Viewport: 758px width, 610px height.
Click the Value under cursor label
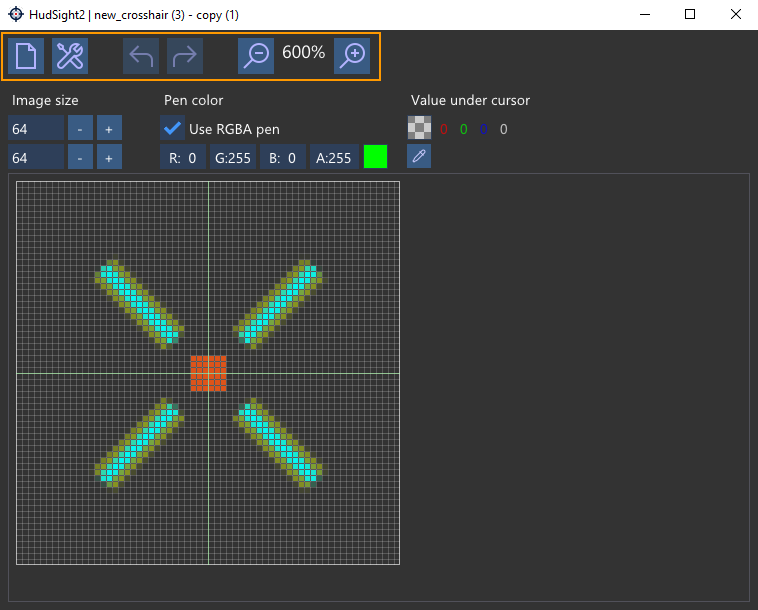(470, 100)
